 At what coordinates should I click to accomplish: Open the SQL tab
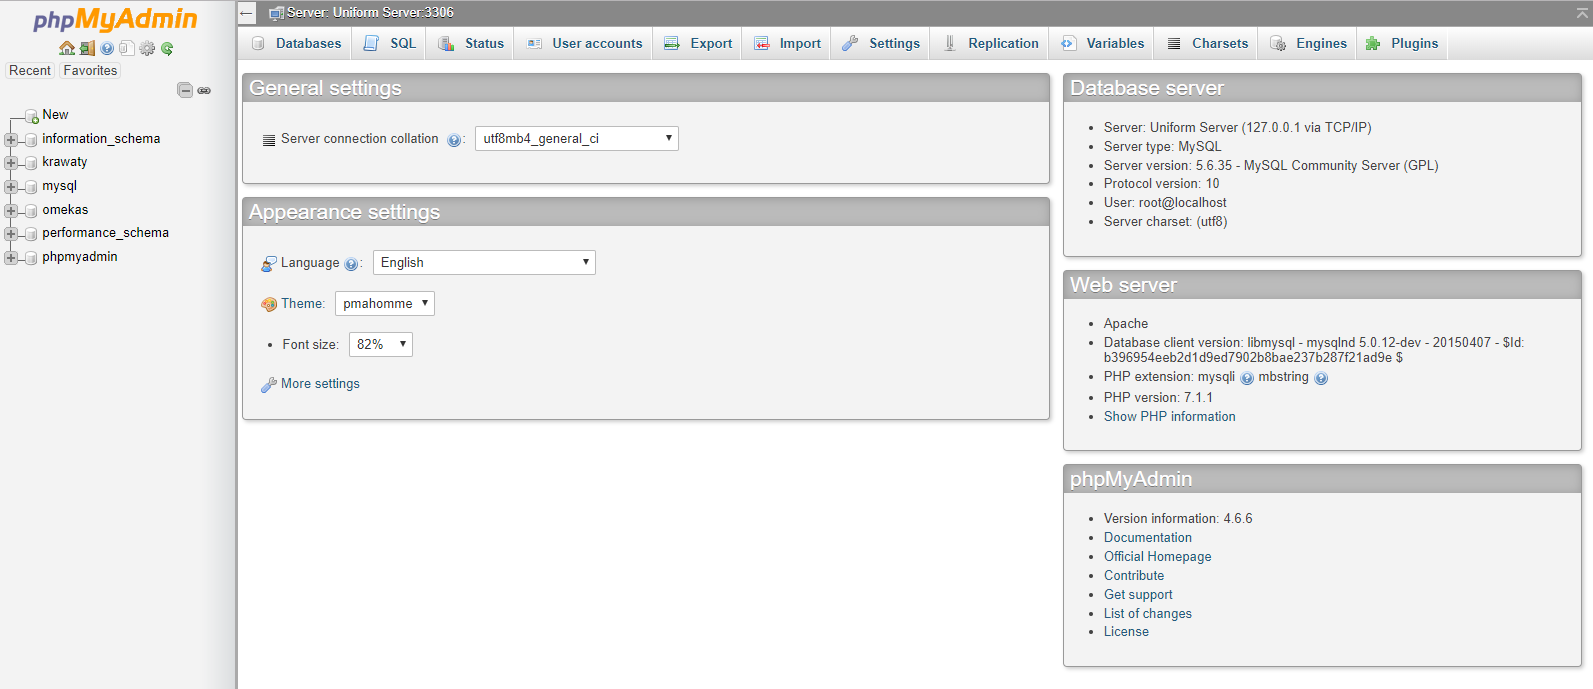[390, 43]
